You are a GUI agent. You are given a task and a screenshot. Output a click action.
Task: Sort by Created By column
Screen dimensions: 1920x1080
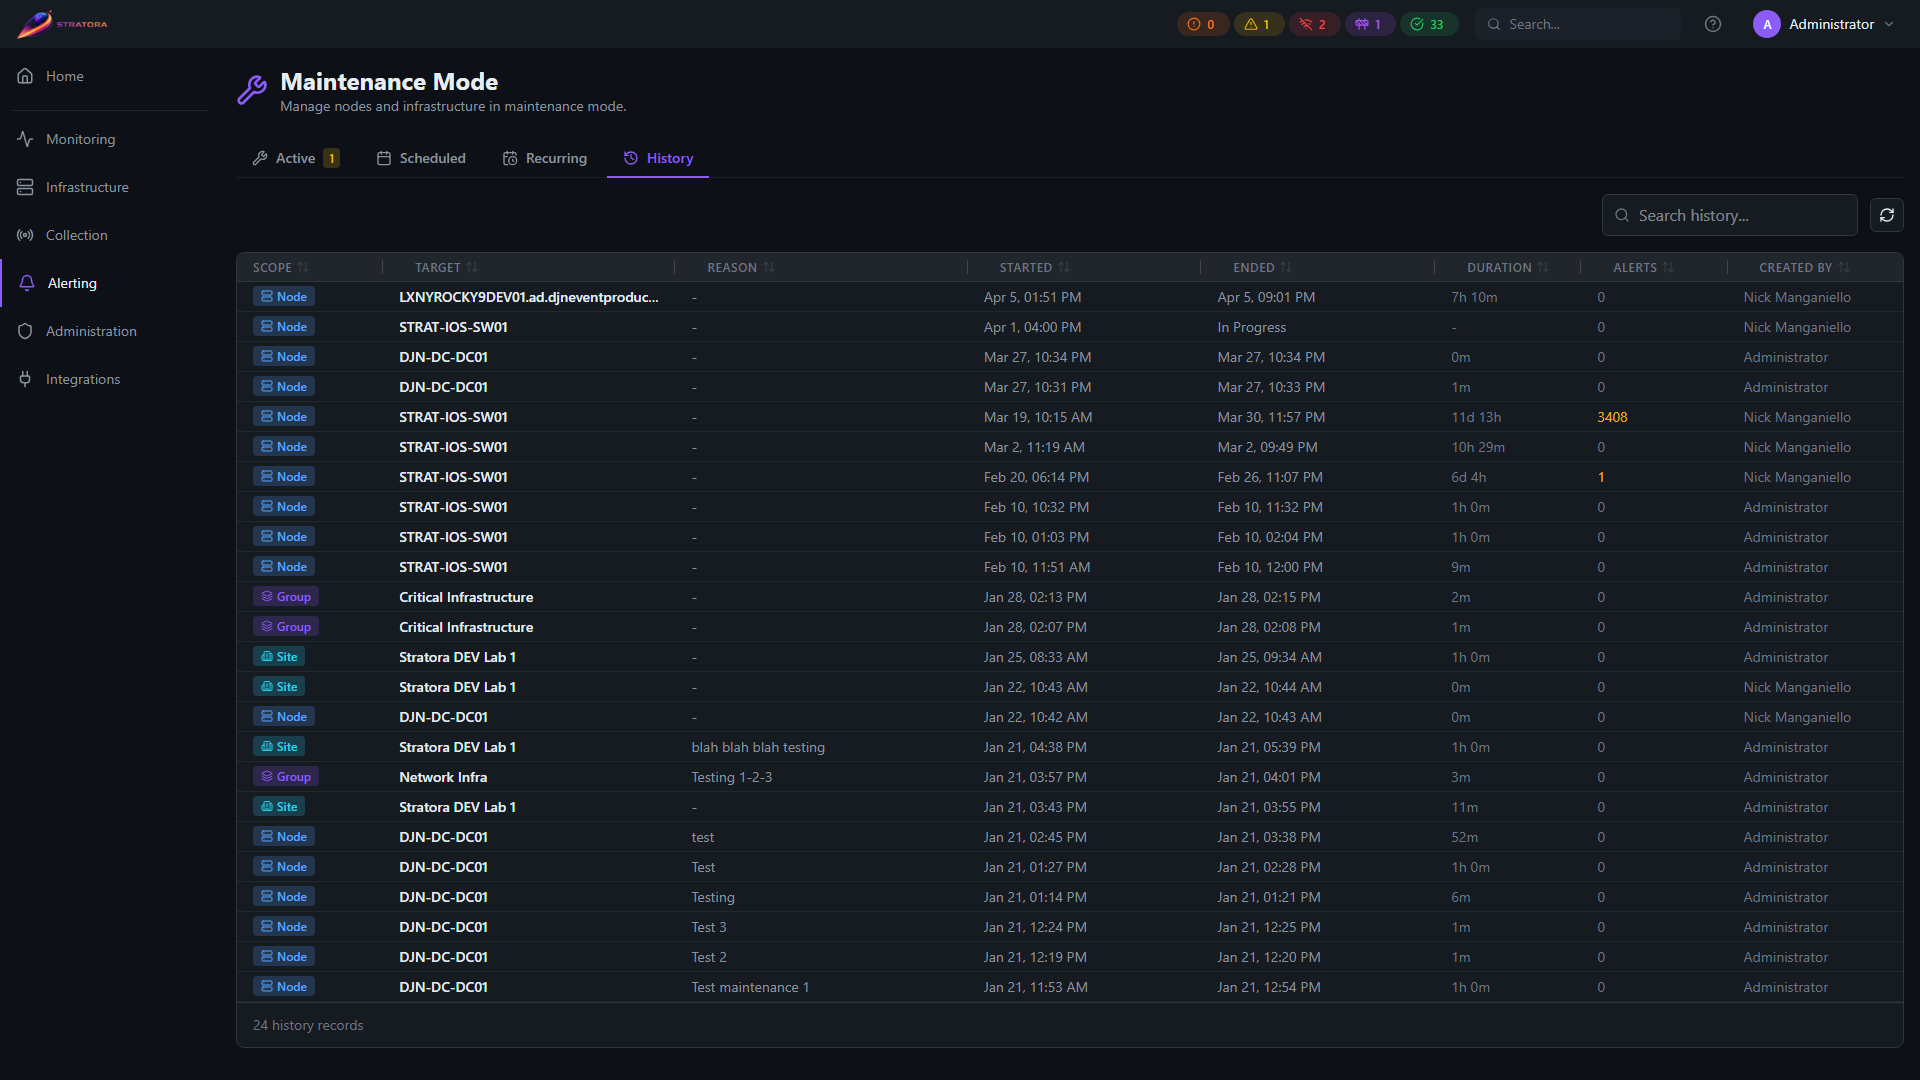point(1804,267)
